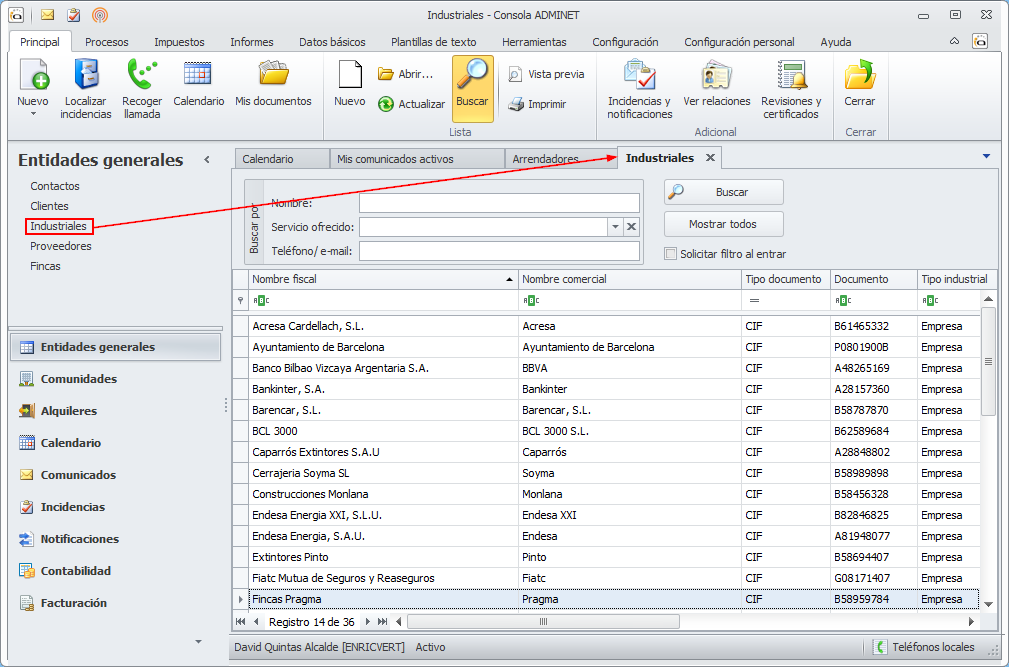Open Revisiones y certificados icon

pos(791,77)
